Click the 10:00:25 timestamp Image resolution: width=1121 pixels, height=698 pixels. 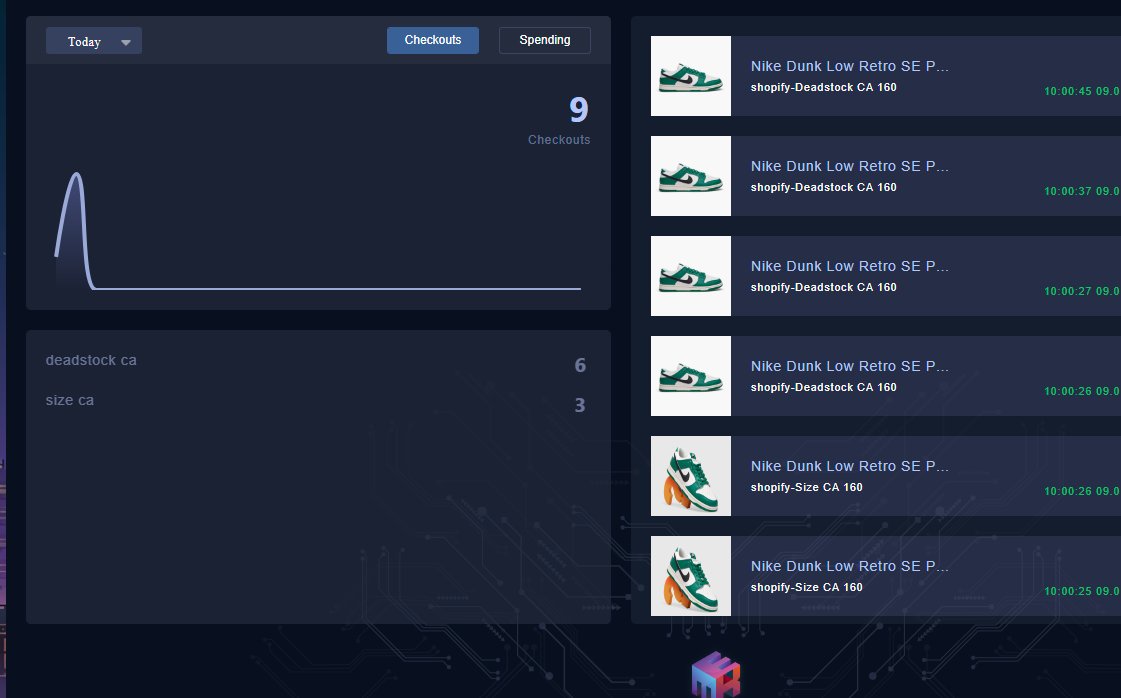pyautogui.click(x=1082, y=592)
